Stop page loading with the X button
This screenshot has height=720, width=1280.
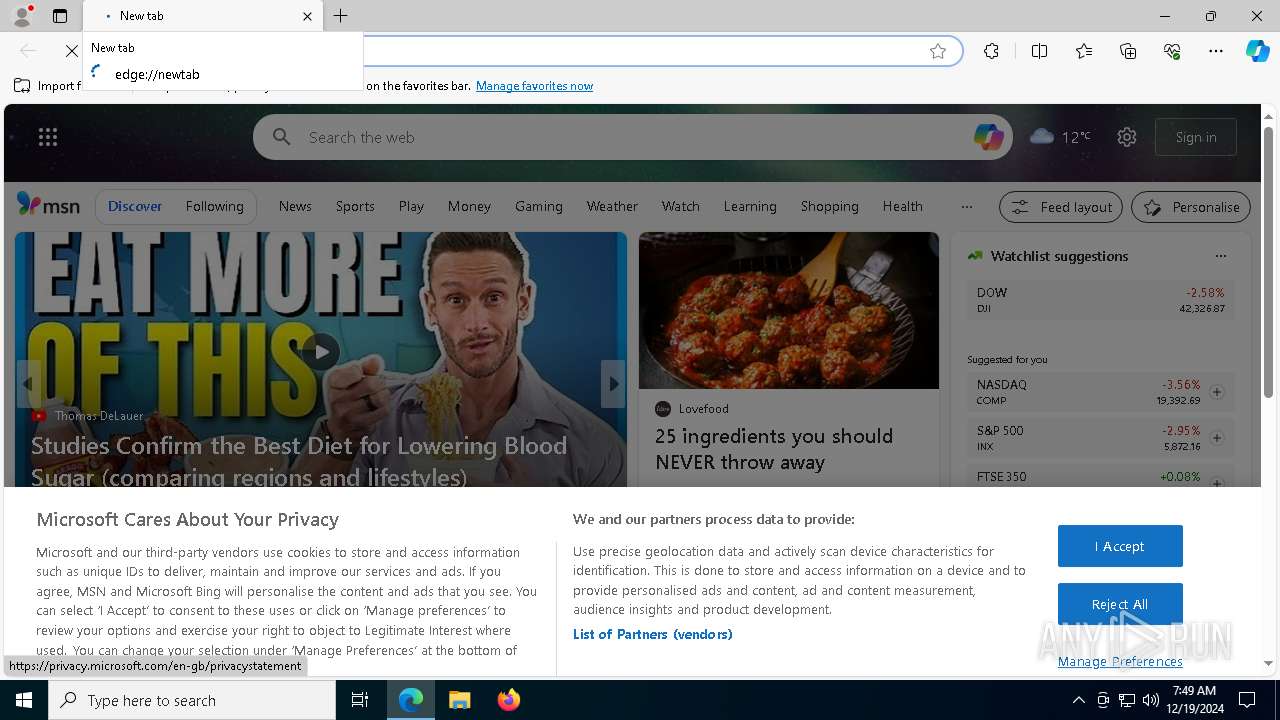pyautogui.click(x=72, y=51)
